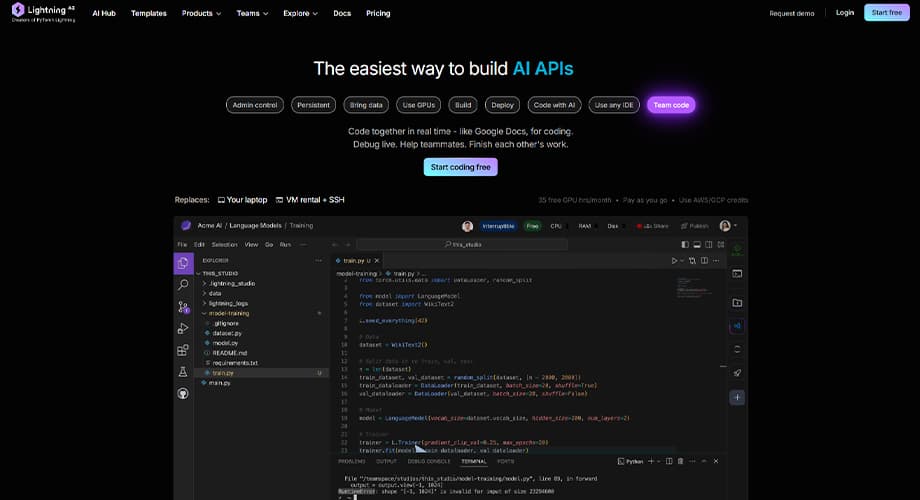Click the folder icon in the right sidebar
The width and height of the screenshot is (920, 500).
pyautogui.click(x=738, y=303)
